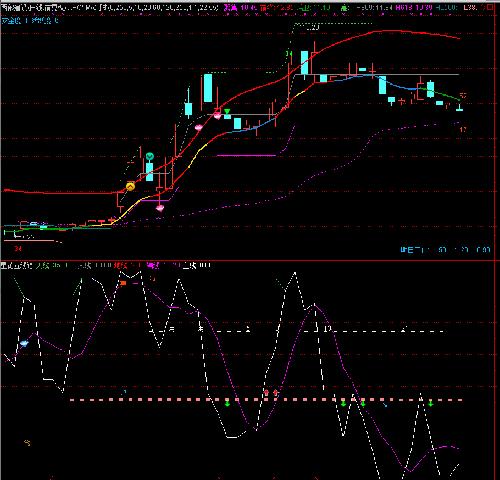
Task: Click the cyan text label under the main title
Action: point(30,21)
